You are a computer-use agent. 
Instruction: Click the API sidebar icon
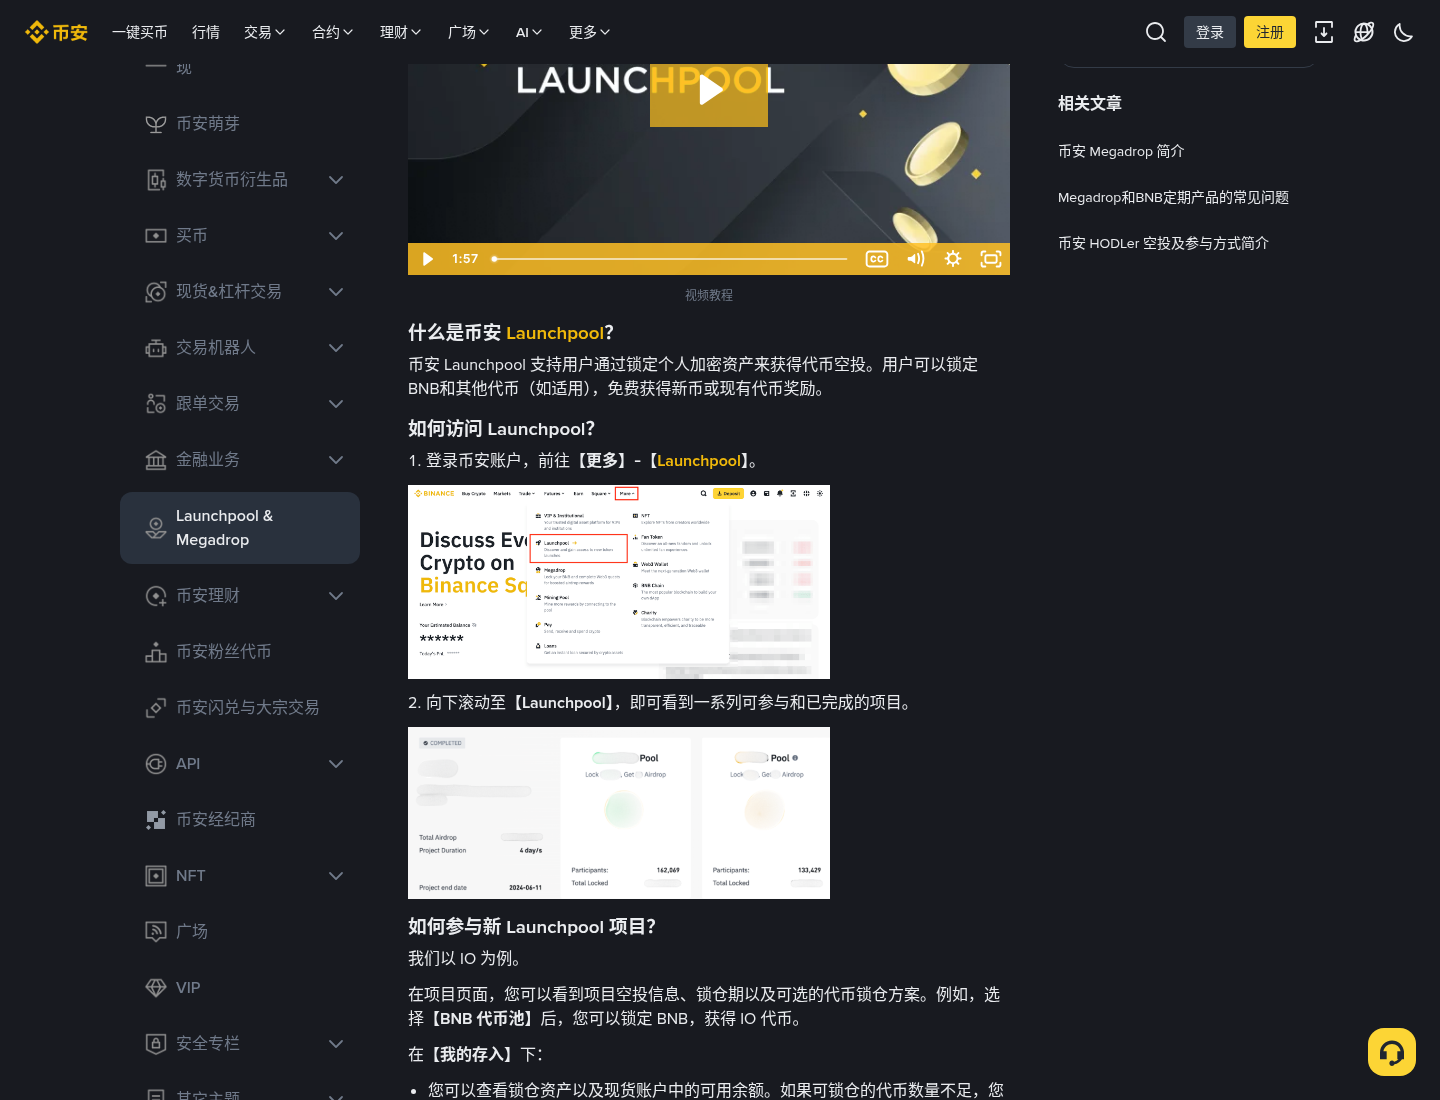coord(156,764)
